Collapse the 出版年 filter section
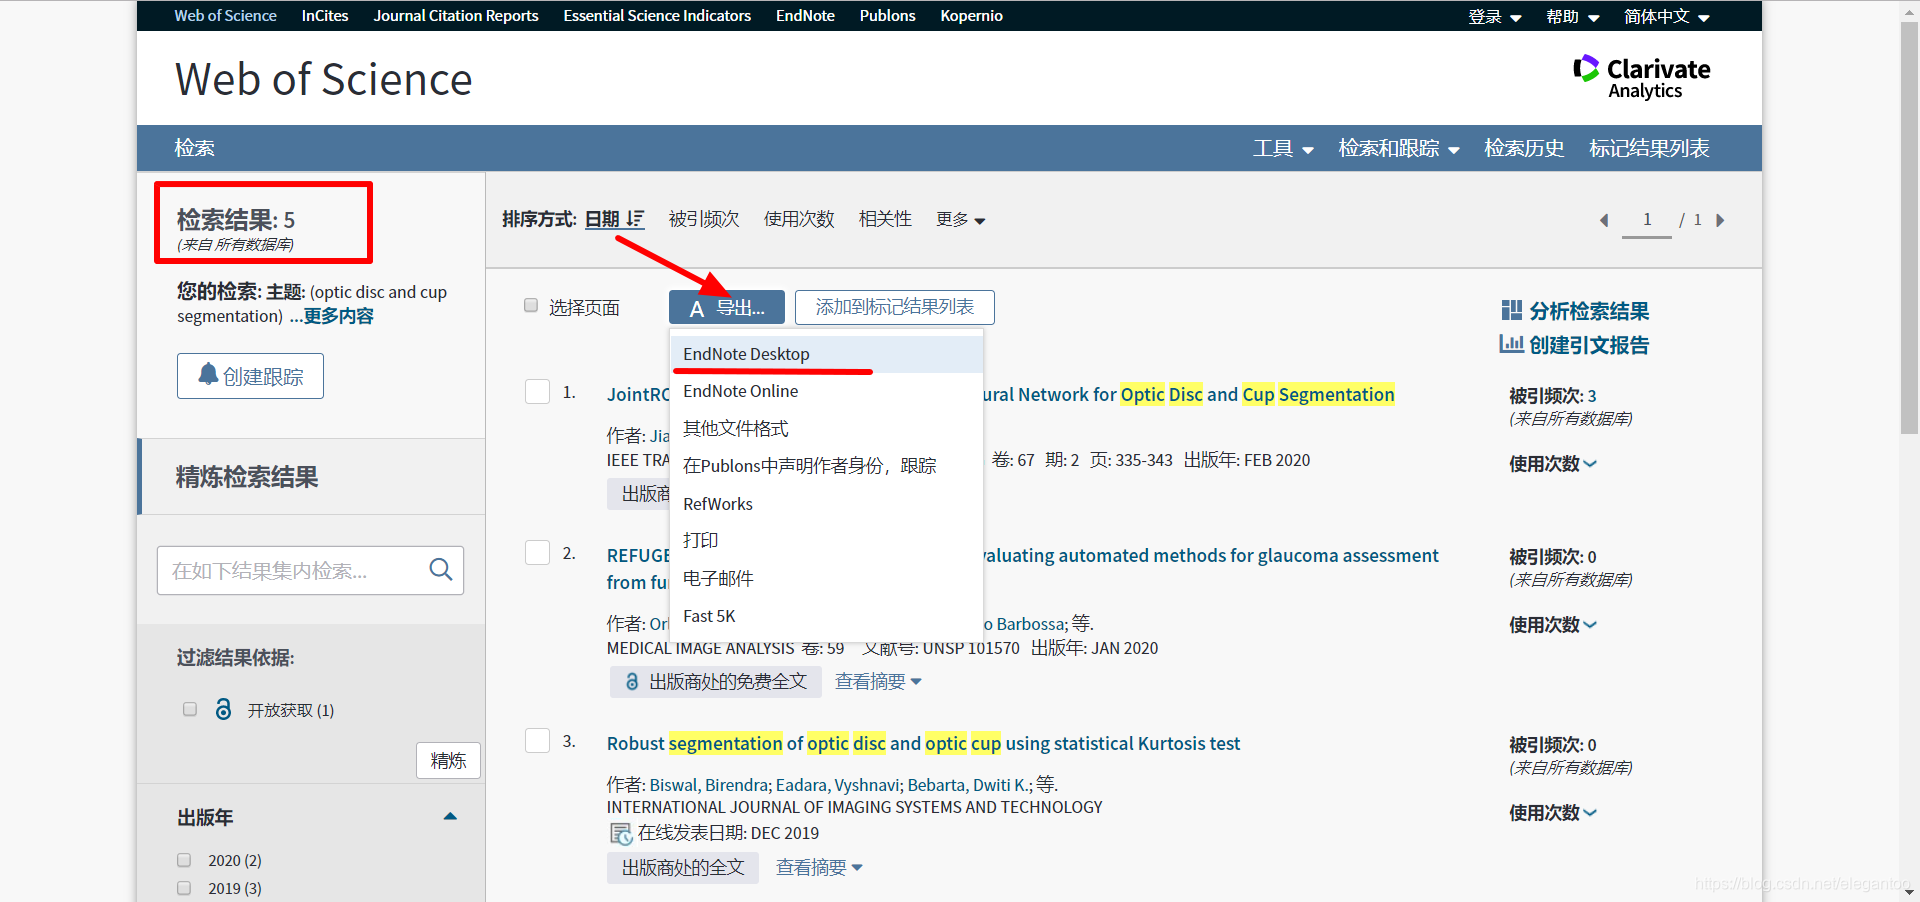Image resolution: width=1920 pixels, height=902 pixels. [x=450, y=816]
